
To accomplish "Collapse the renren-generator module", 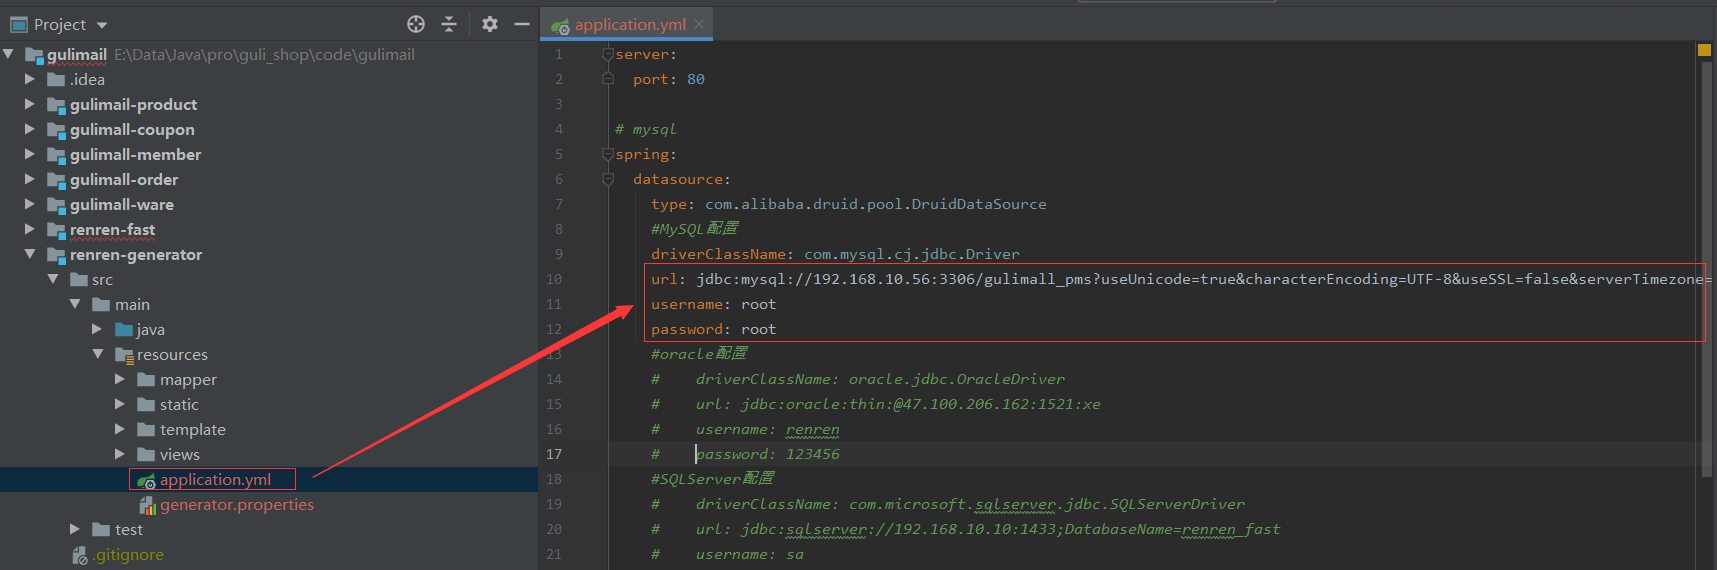I will [x=30, y=254].
